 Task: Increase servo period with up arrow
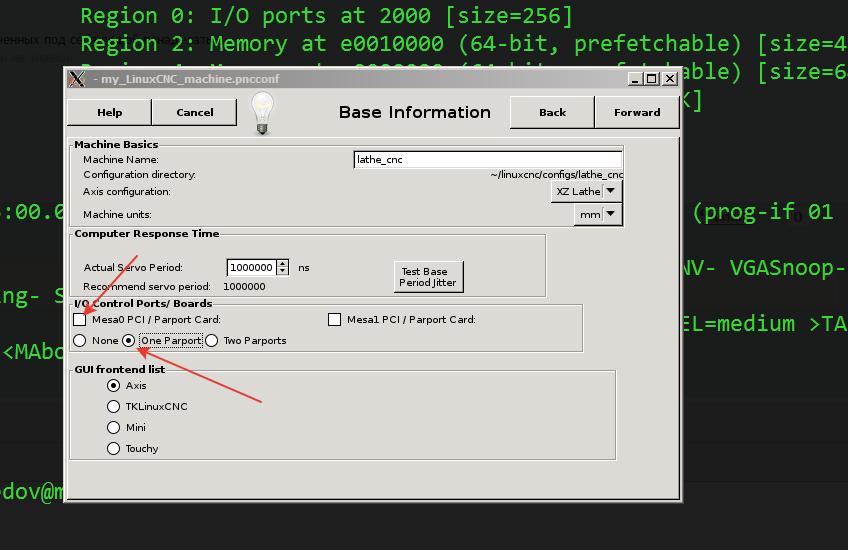(x=283, y=264)
